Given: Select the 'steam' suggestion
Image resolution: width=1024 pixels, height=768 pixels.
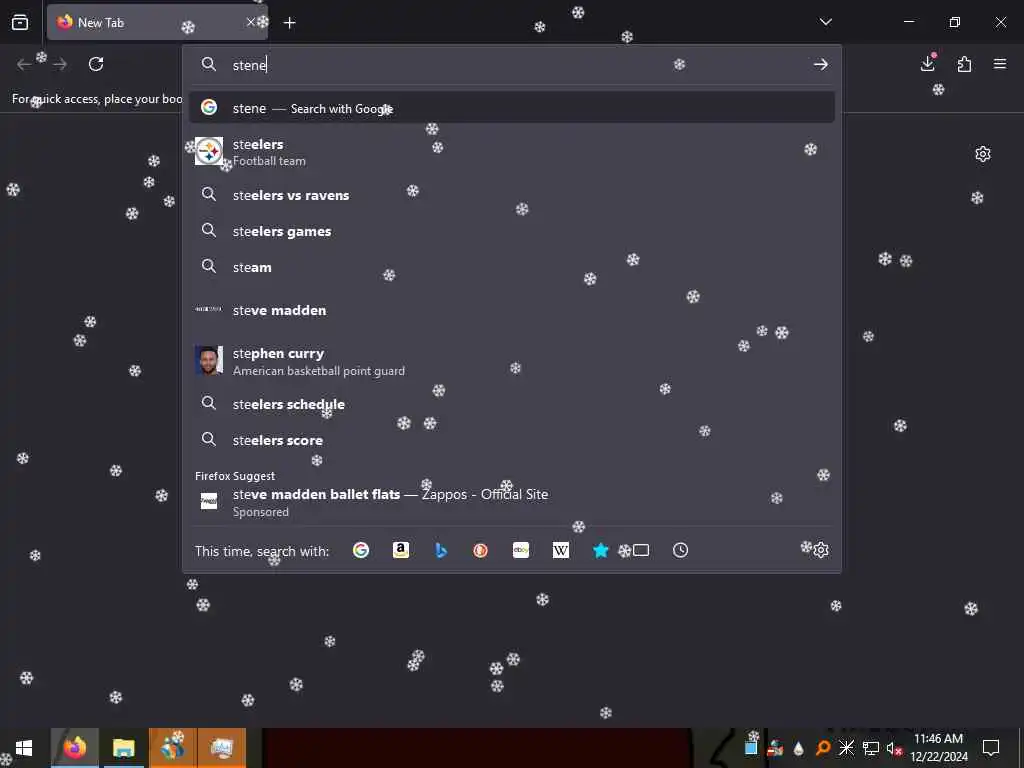Looking at the screenshot, I should click(x=512, y=267).
